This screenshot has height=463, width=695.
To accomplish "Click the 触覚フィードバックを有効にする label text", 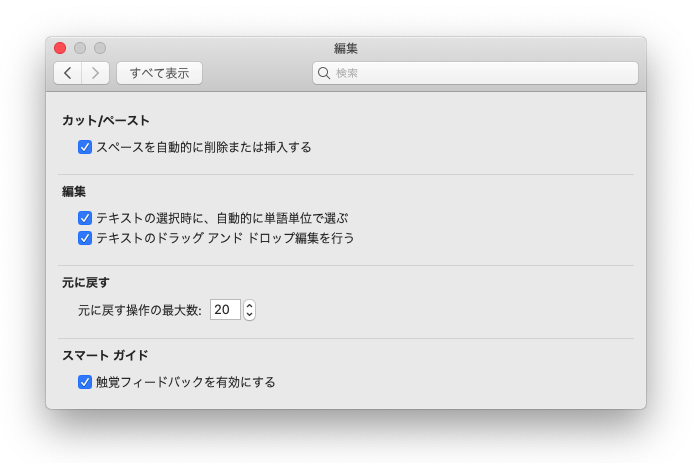I will click(186, 382).
